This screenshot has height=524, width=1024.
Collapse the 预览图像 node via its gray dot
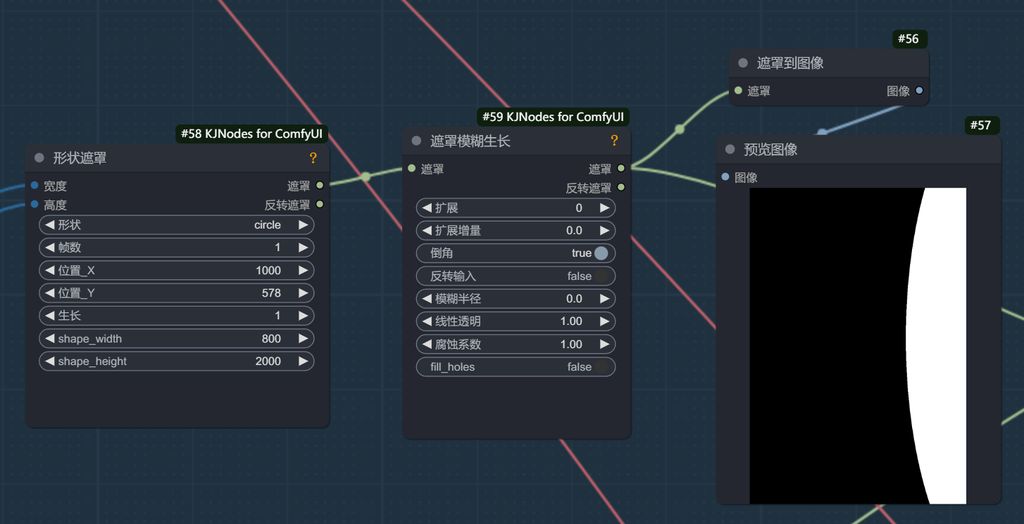click(x=730, y=150)
